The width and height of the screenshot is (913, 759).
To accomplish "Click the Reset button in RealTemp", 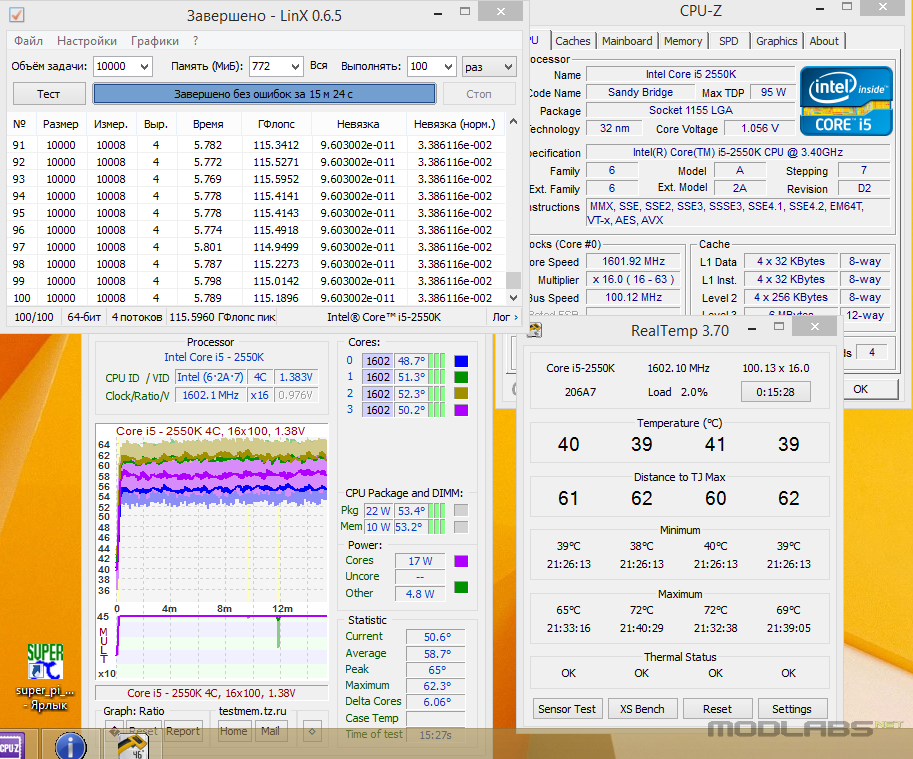I will point(717,709).
